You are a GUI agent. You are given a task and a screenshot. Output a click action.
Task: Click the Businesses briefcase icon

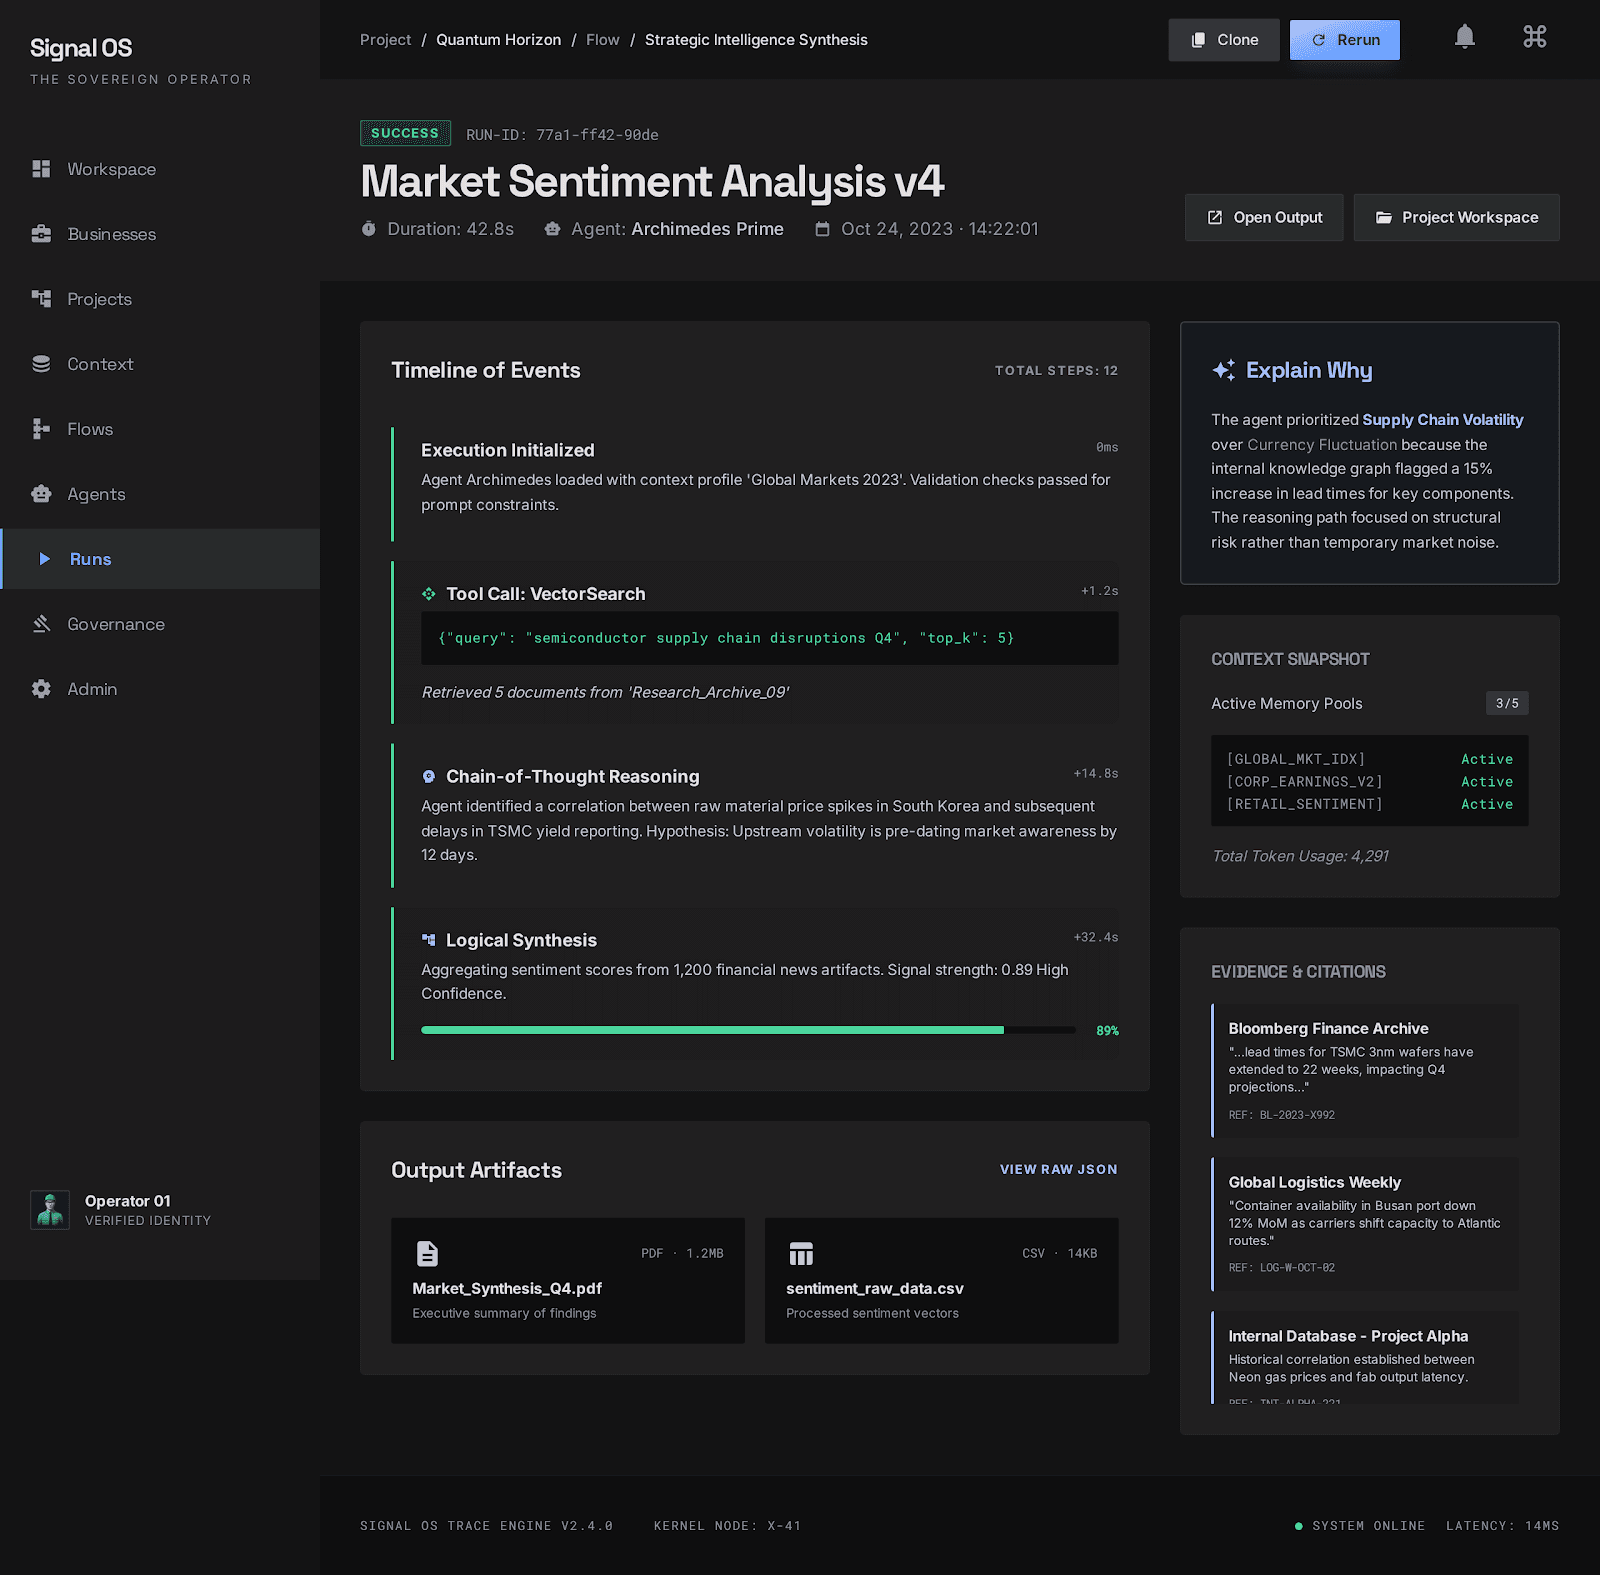[41, 234]
